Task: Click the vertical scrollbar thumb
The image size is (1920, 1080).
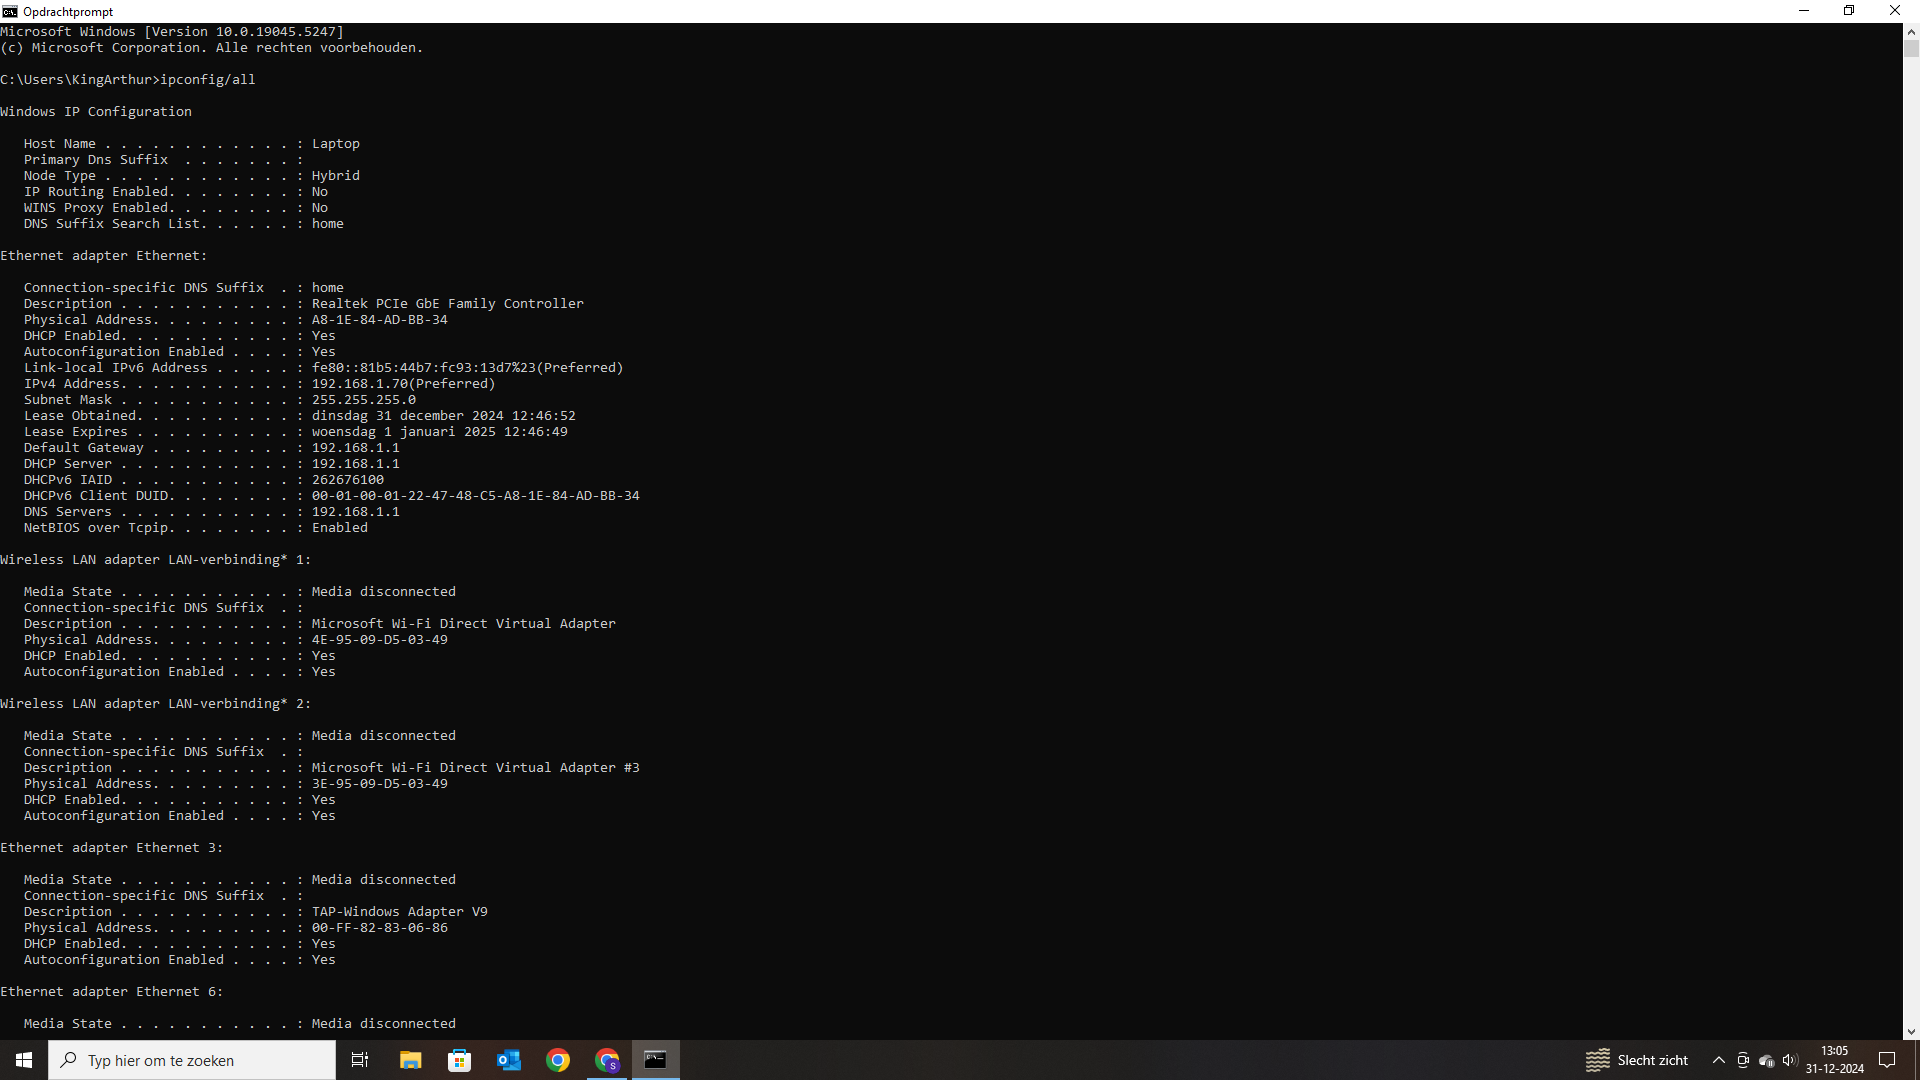Action: click(x=1911, y=48)
